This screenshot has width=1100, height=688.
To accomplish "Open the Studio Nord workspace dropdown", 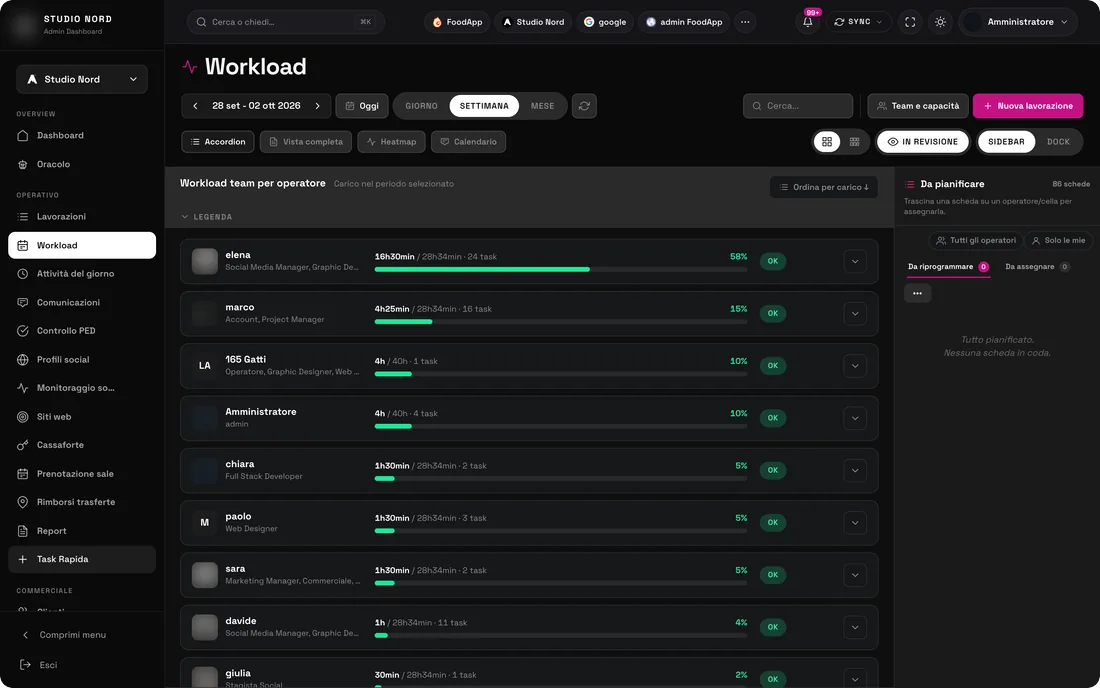I will (x=82, y=79).
